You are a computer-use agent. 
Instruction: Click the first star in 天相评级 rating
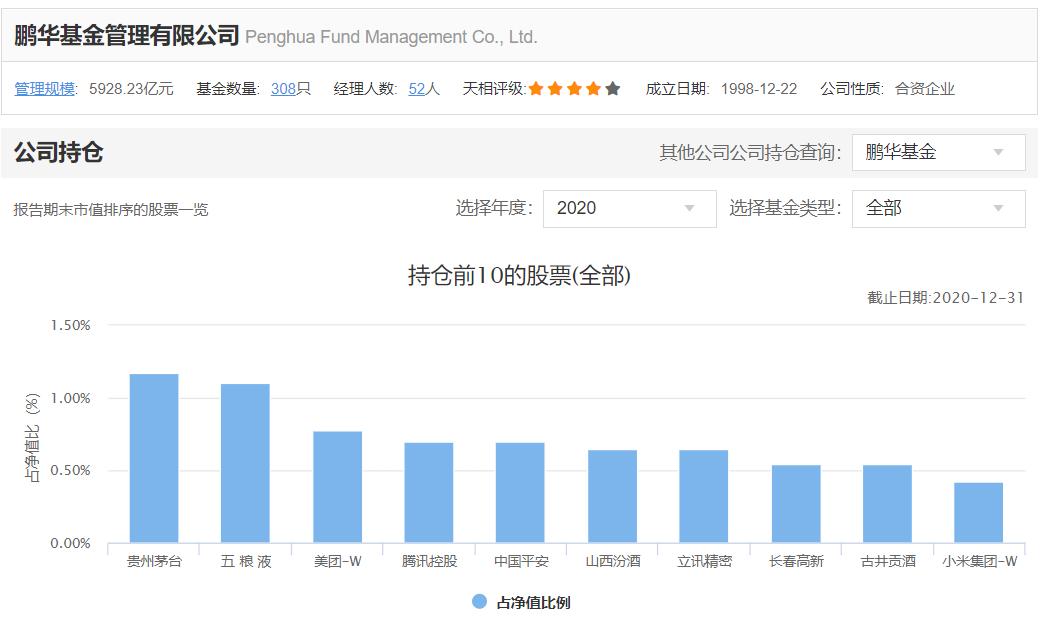coord(534,88)
